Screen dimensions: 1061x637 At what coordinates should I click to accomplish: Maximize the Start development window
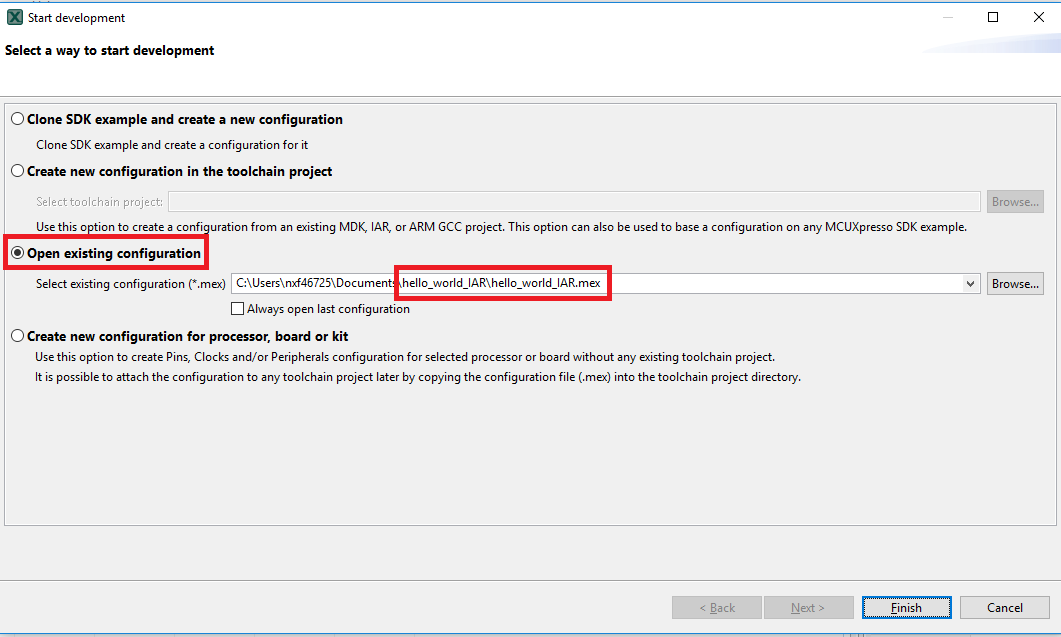993,17
